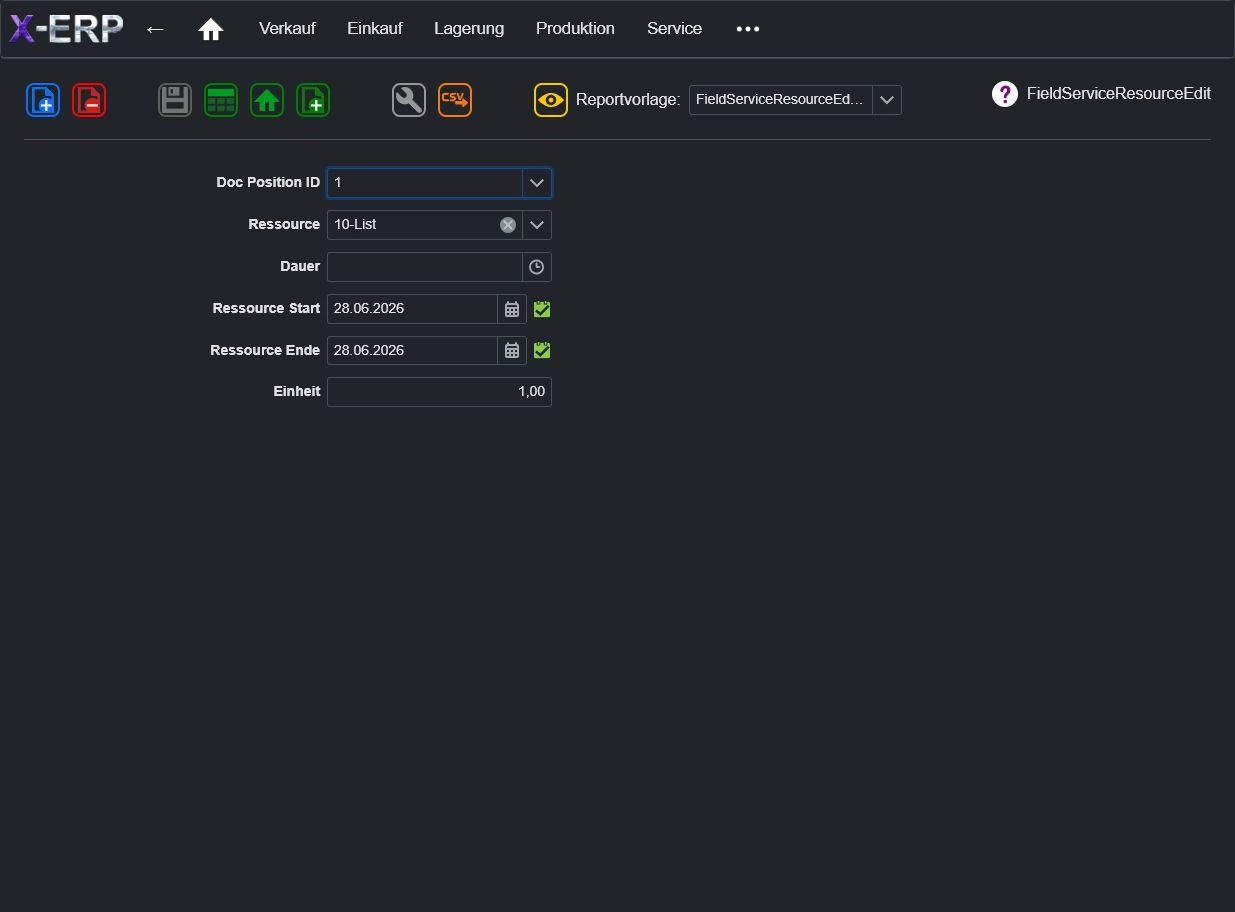This screenshot has width=1235, height=912.
Task: Click the green add-document icon
Action: pyautogui.click(x=313, y=100)
